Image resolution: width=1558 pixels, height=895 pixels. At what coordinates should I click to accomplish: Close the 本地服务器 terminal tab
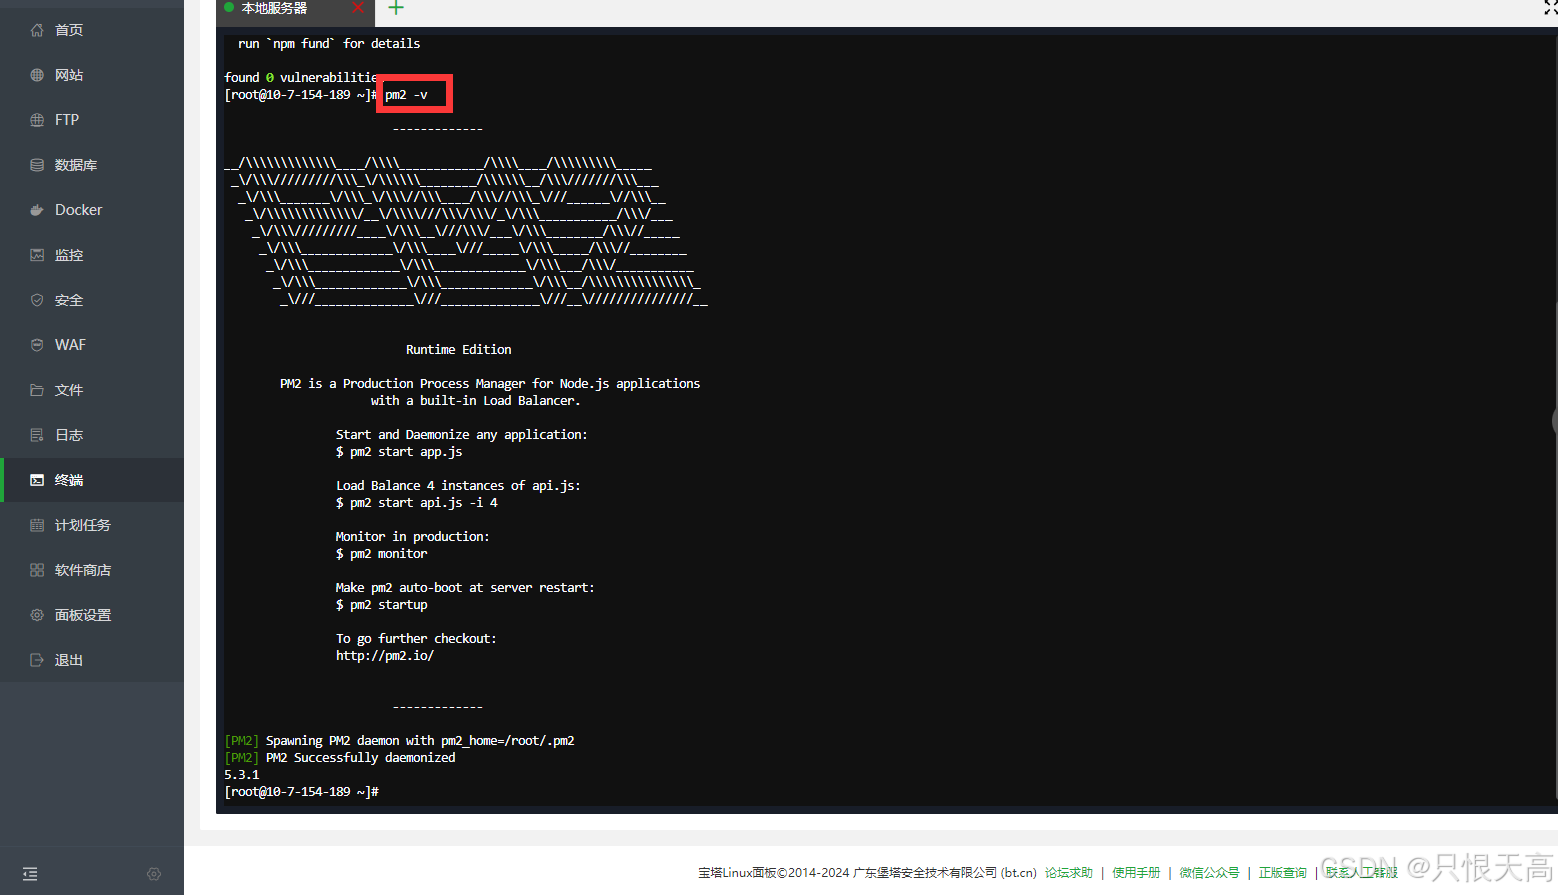tap(358, 8)
